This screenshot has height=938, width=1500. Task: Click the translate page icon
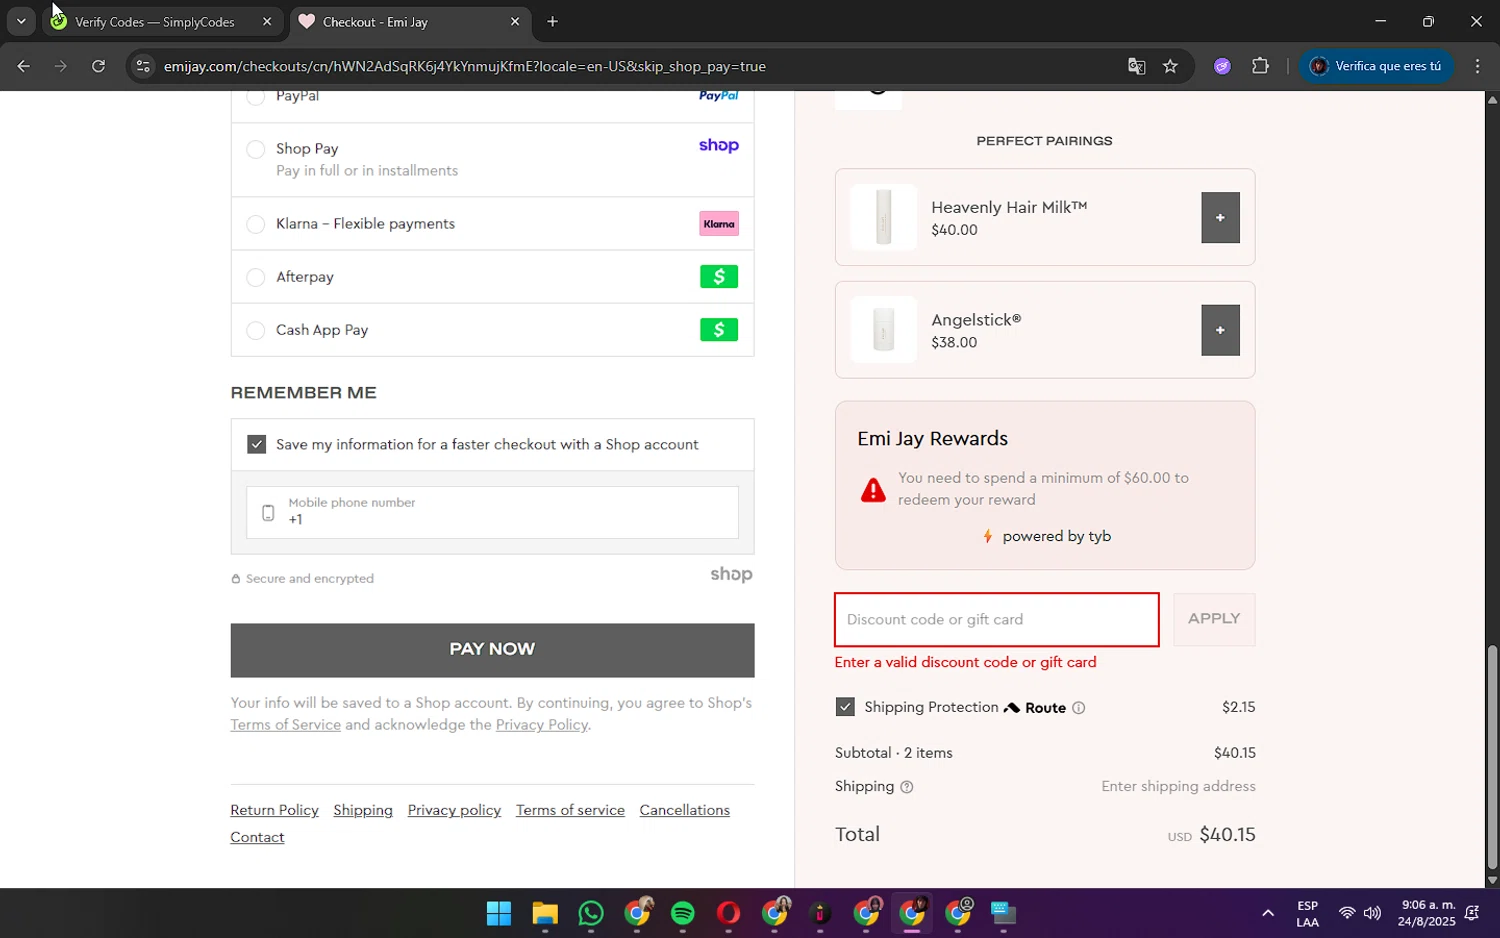(1136, 66)
